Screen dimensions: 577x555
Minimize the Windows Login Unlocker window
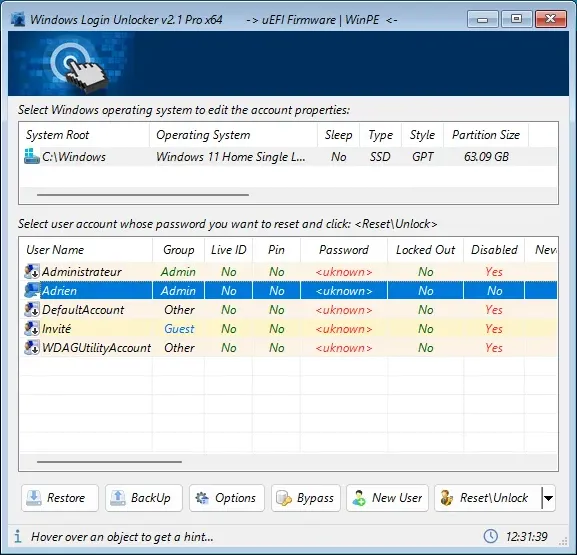point(483,19)
